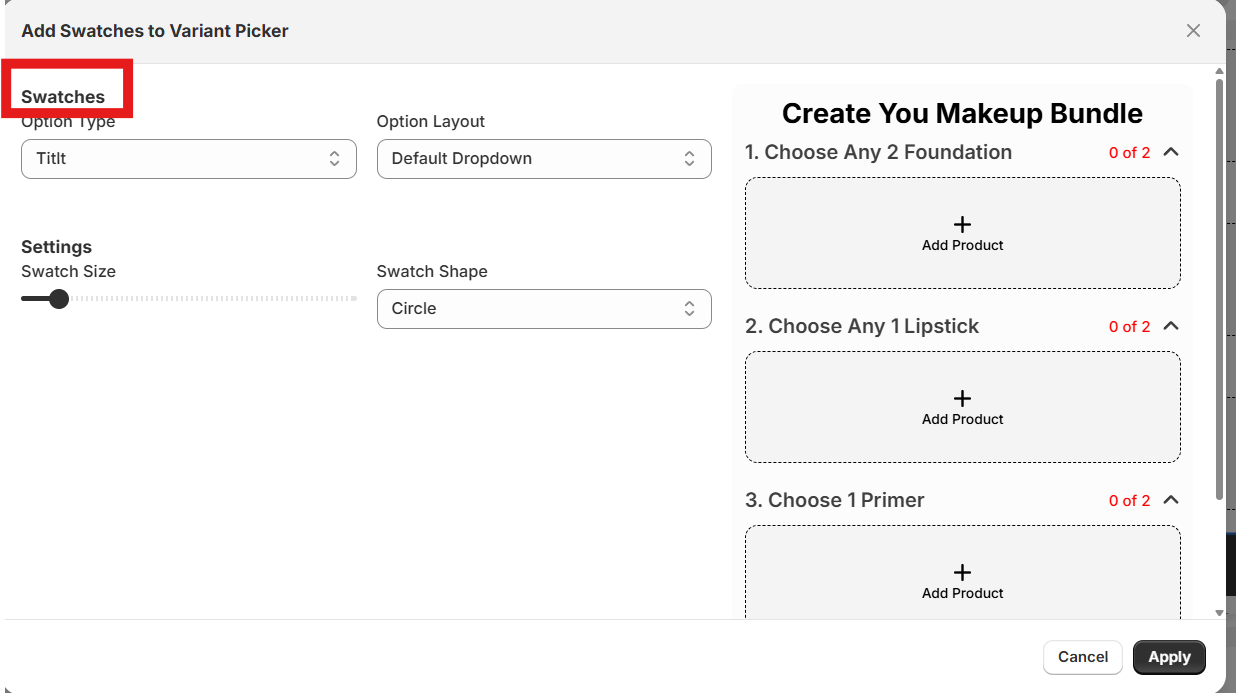
Task: Click the preview scrollbar down arrow
Action: pyautogui.click(x=1219, y=612)
